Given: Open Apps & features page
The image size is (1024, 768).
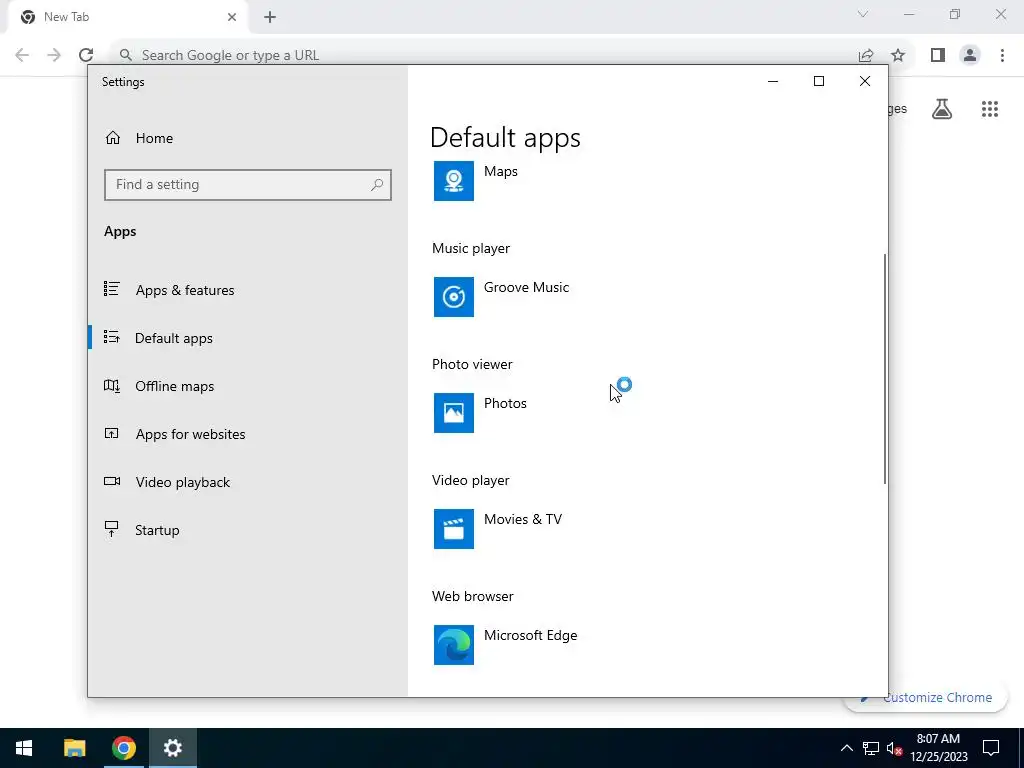Looking at the screenshot, I should click(x=248, y=289).
